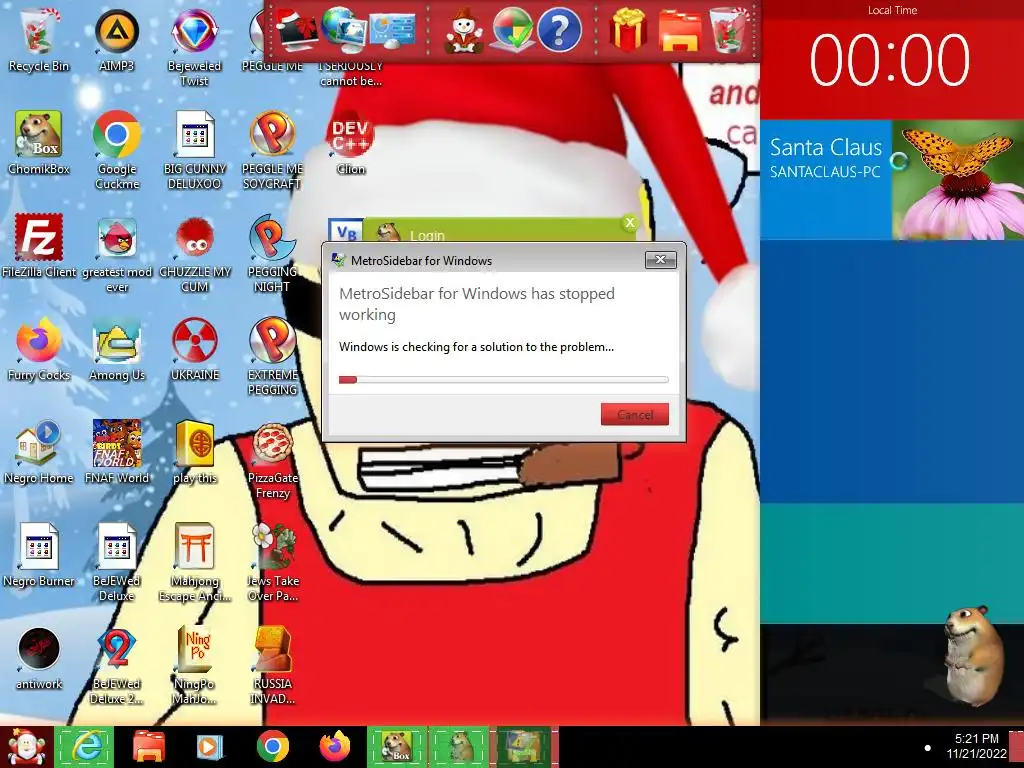Click the VB icon in Login window
This screenshot has height=768, width=1024.
pos(345,231)
